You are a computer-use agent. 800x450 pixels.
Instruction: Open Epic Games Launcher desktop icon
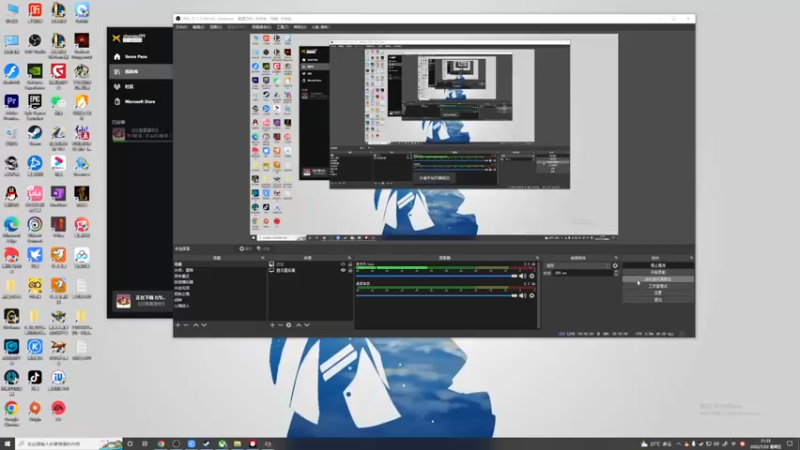[x=35, y=105]
